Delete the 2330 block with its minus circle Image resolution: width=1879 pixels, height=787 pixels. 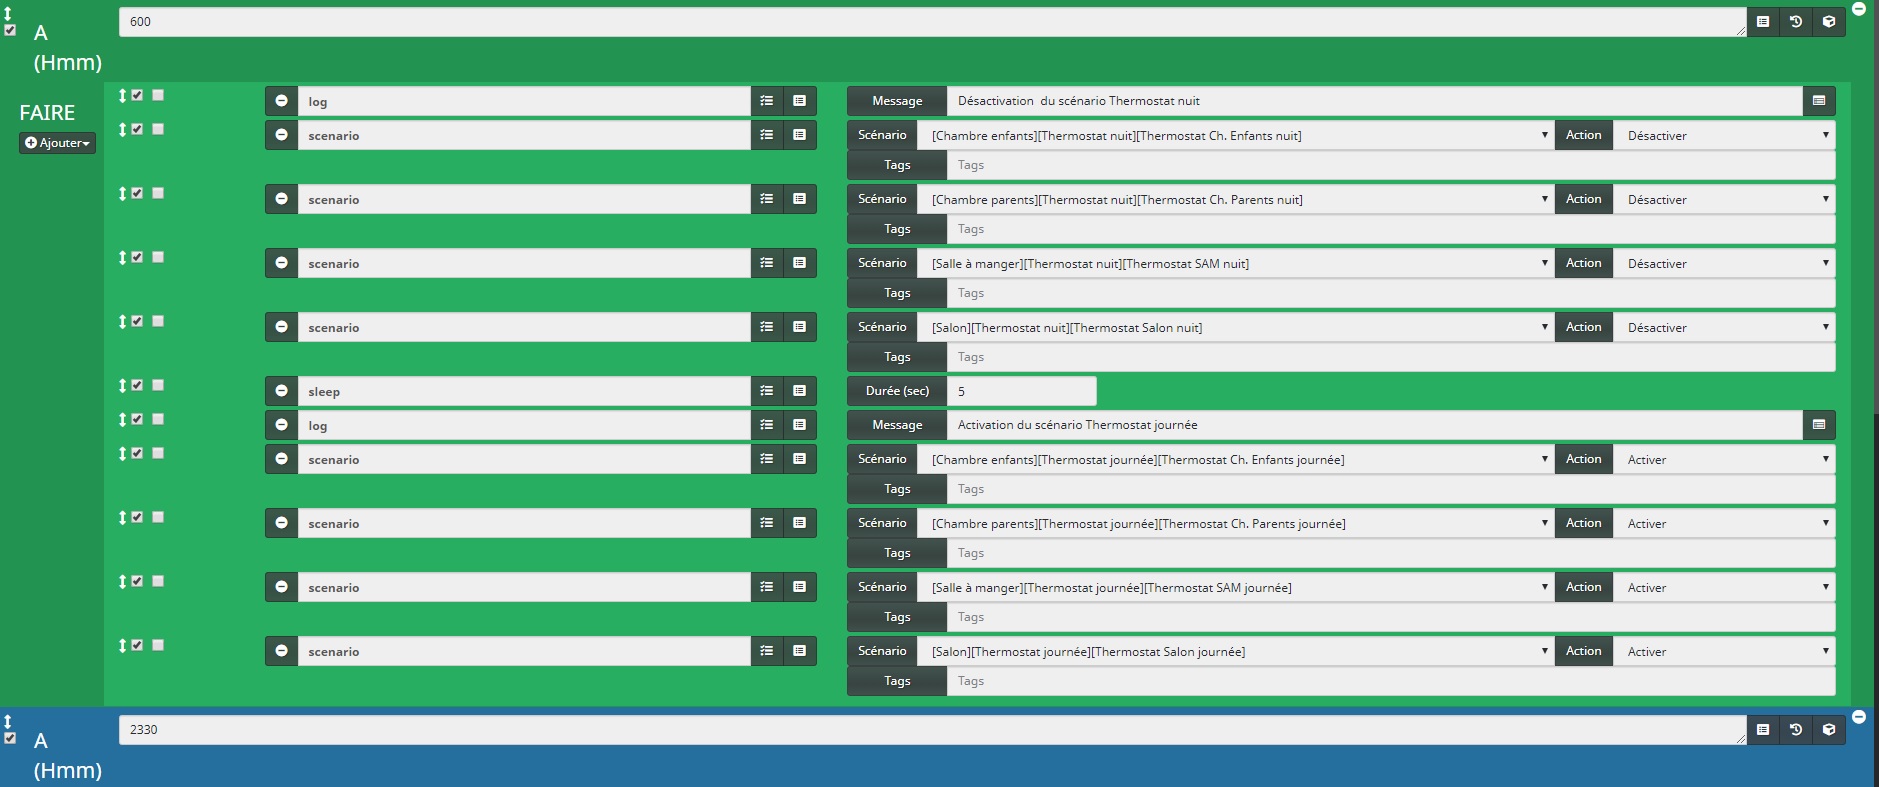pyautogui.click(x=1859, y=716)
